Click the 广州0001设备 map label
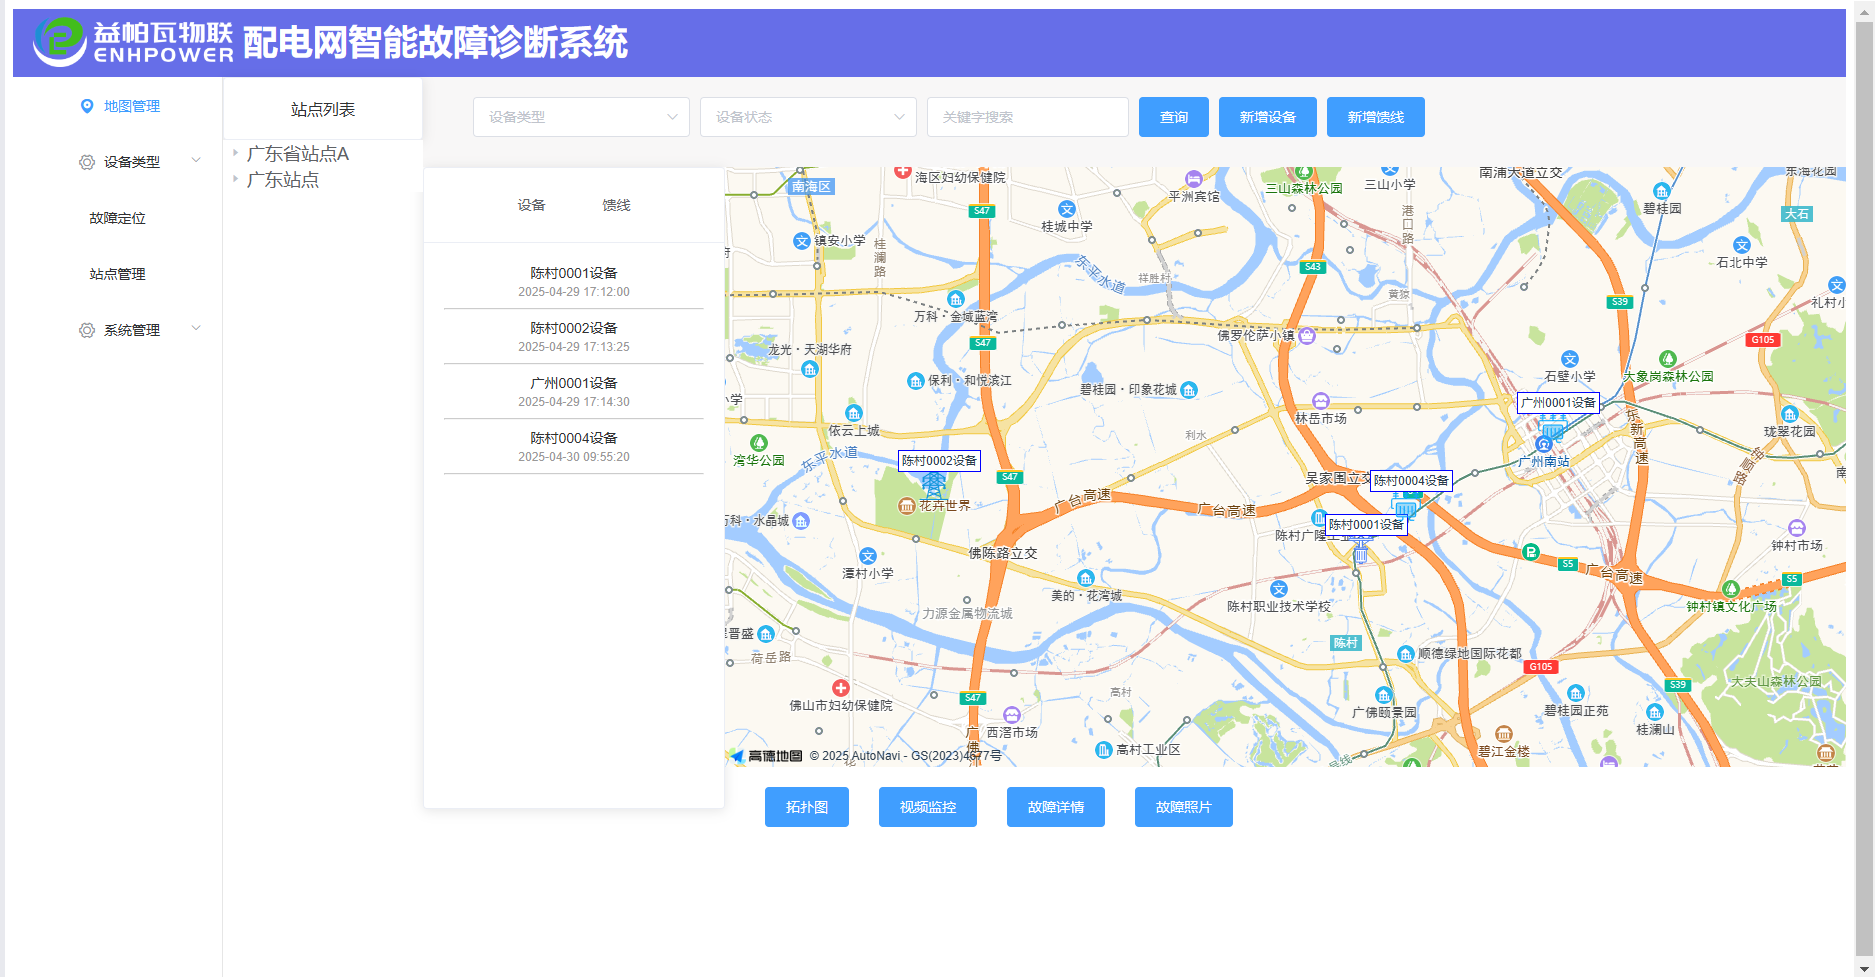Image resolution: width=1875 pixels, height=977 pixels. coord(1558,403)
